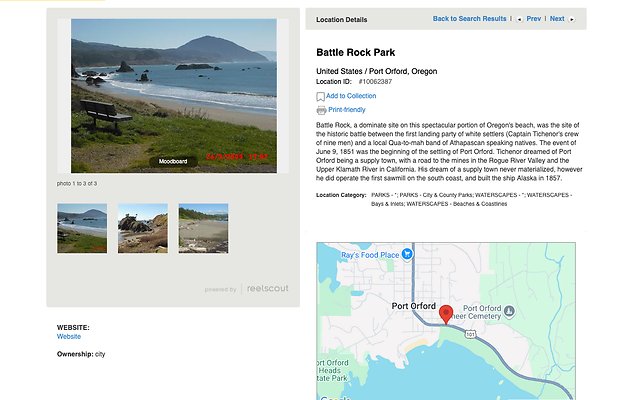Go to the Next location link
Image resolution: width=622 pixels, height=400 pixels.
tap(556, 19)
